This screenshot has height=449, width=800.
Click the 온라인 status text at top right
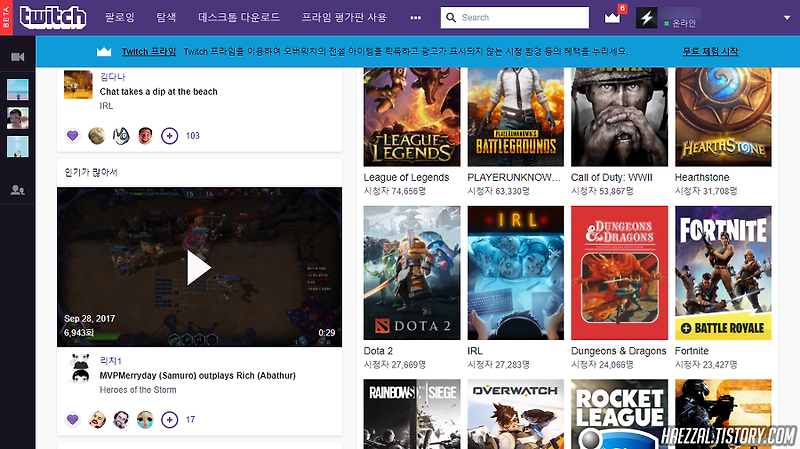pos(684,23)
